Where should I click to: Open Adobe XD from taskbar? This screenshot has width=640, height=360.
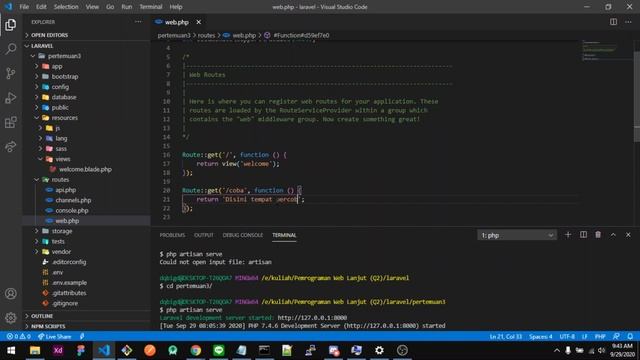click(x=58, y=350)
